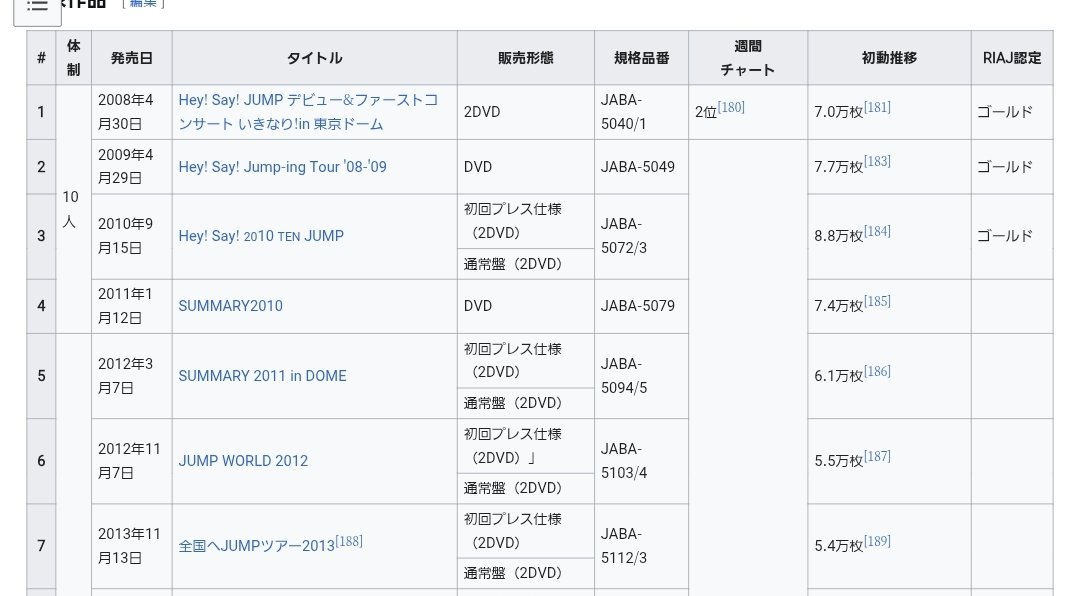Select the 販売形態 column header
The image size is (1080, 596).
coord(526,58)
